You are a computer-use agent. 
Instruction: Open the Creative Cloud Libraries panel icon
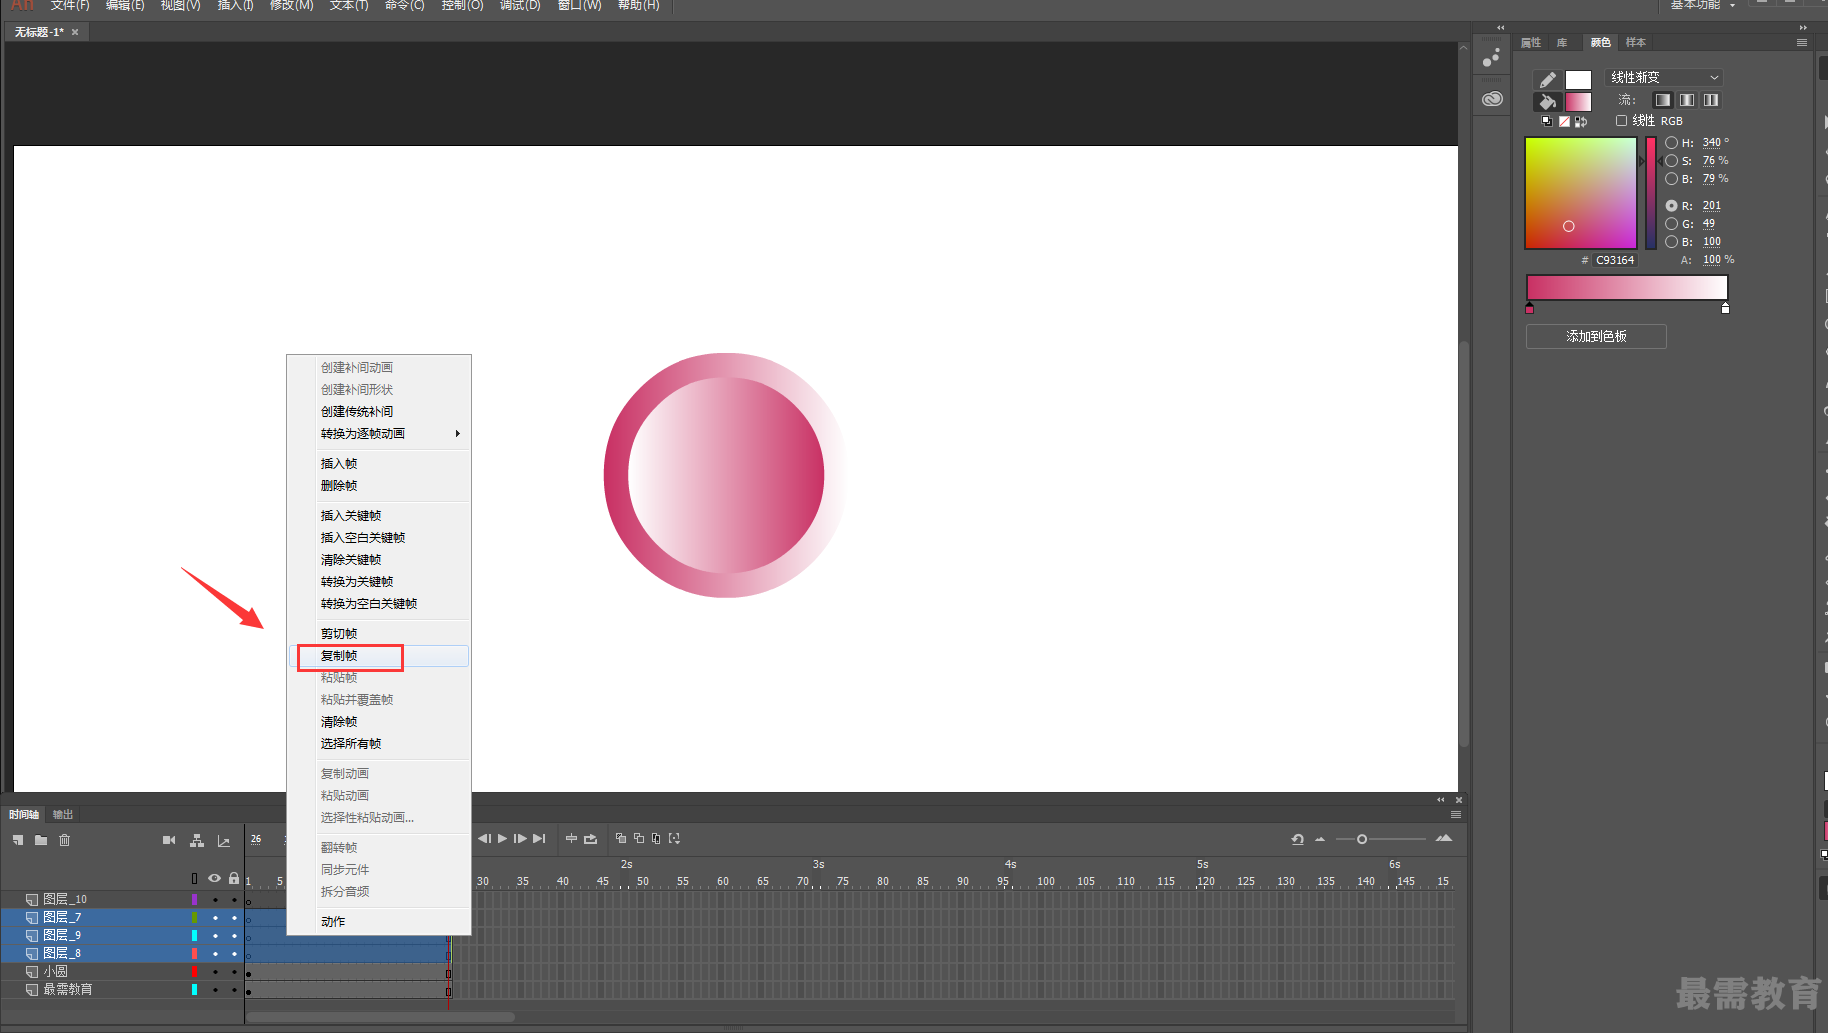point(1492,99)
